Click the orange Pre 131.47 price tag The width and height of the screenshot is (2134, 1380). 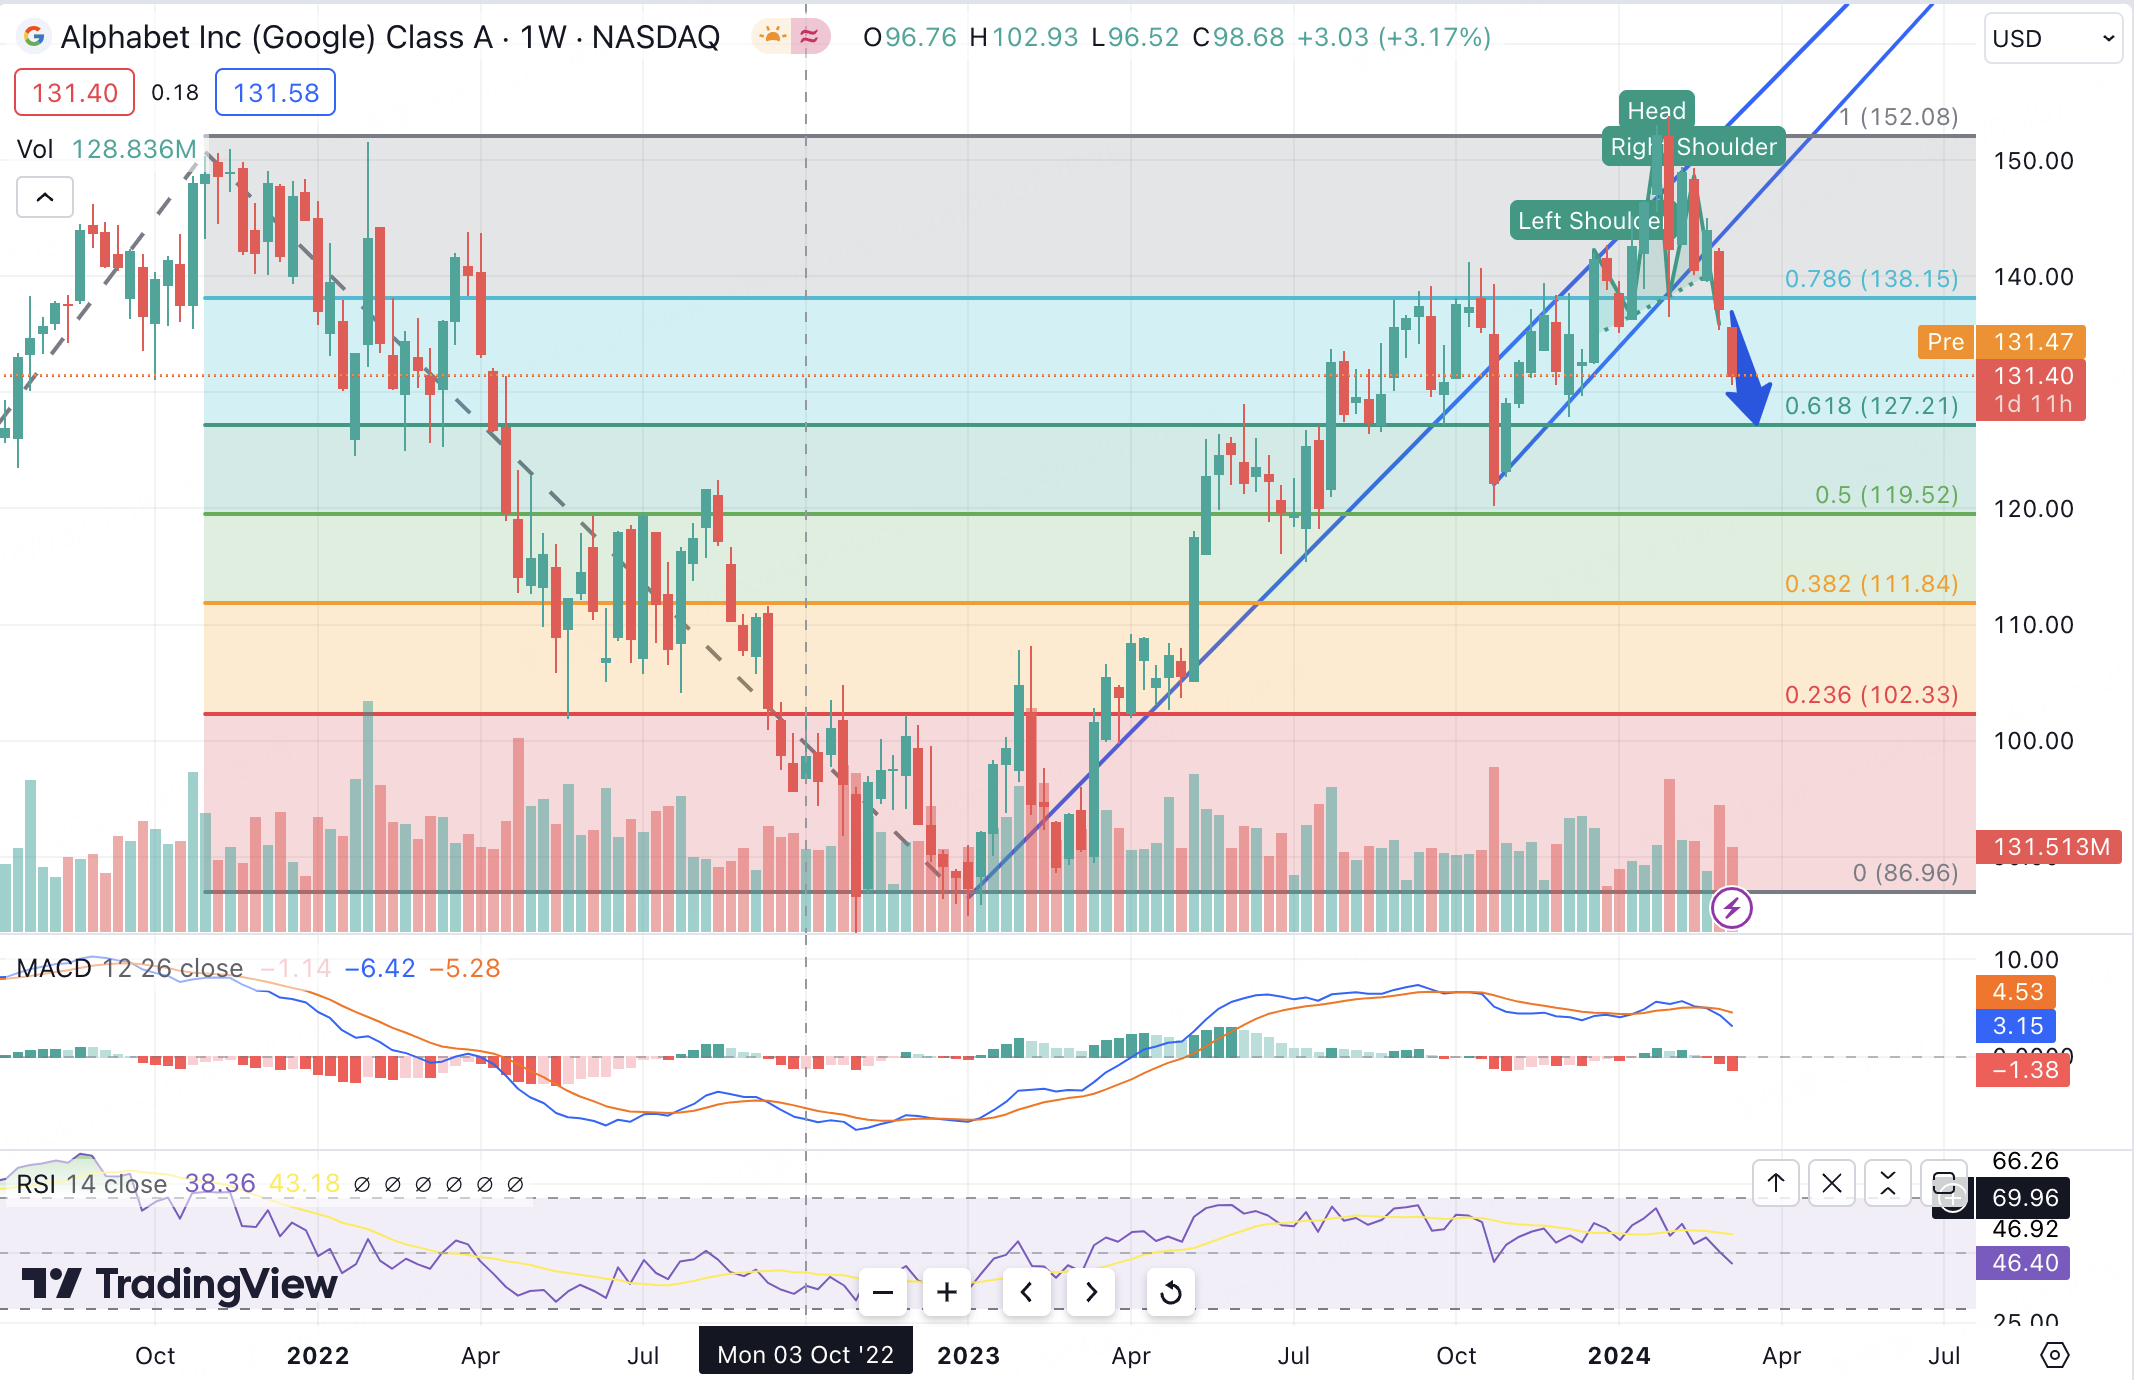click(x=2001, y=342)
